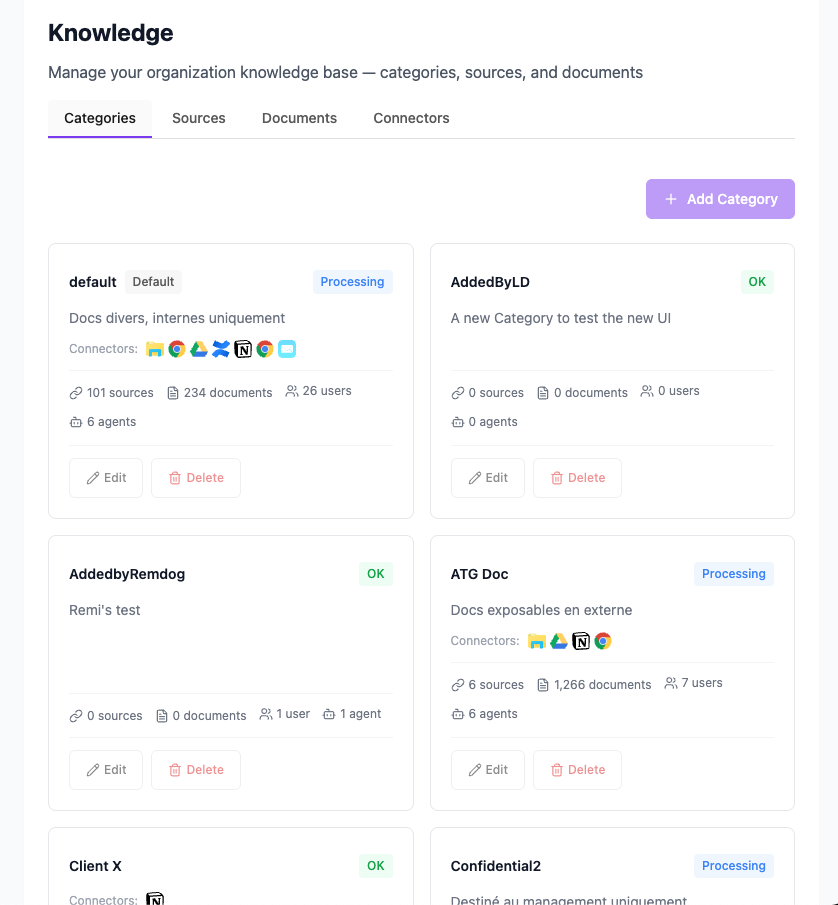
Task: Select the Categories tab
Action: 99,117
